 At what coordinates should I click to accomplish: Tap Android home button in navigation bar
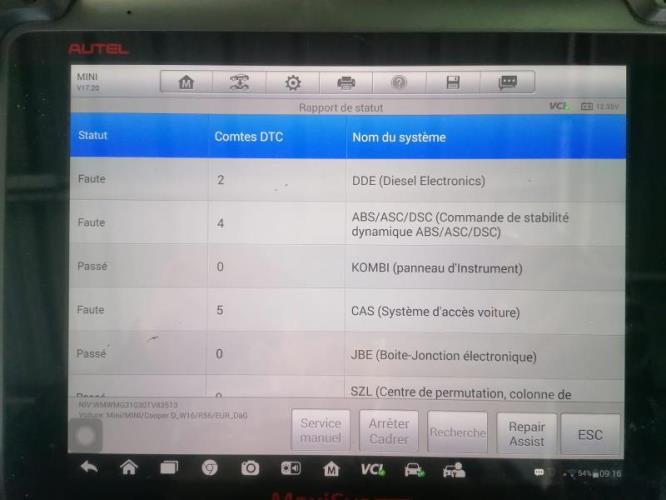coord(128,468)
